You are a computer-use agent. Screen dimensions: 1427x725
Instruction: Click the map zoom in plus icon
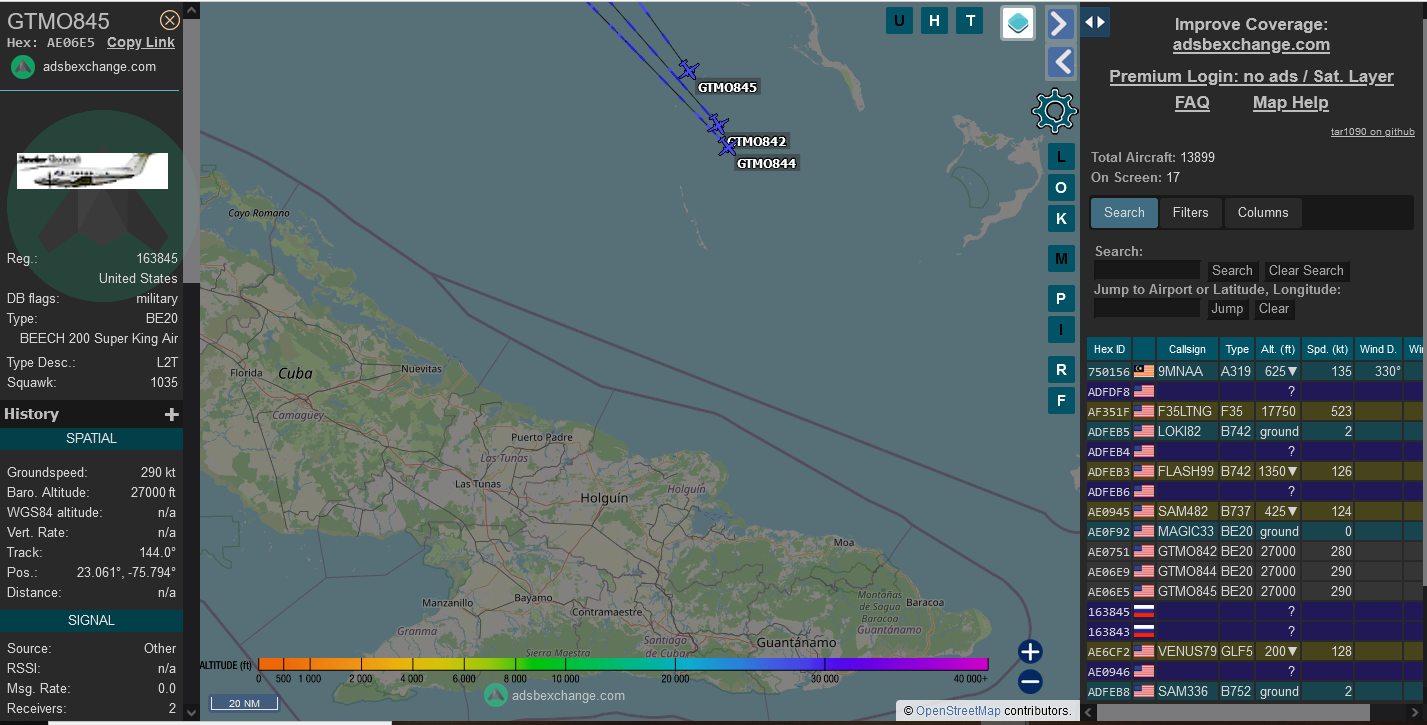click(x=1030, y=652)
